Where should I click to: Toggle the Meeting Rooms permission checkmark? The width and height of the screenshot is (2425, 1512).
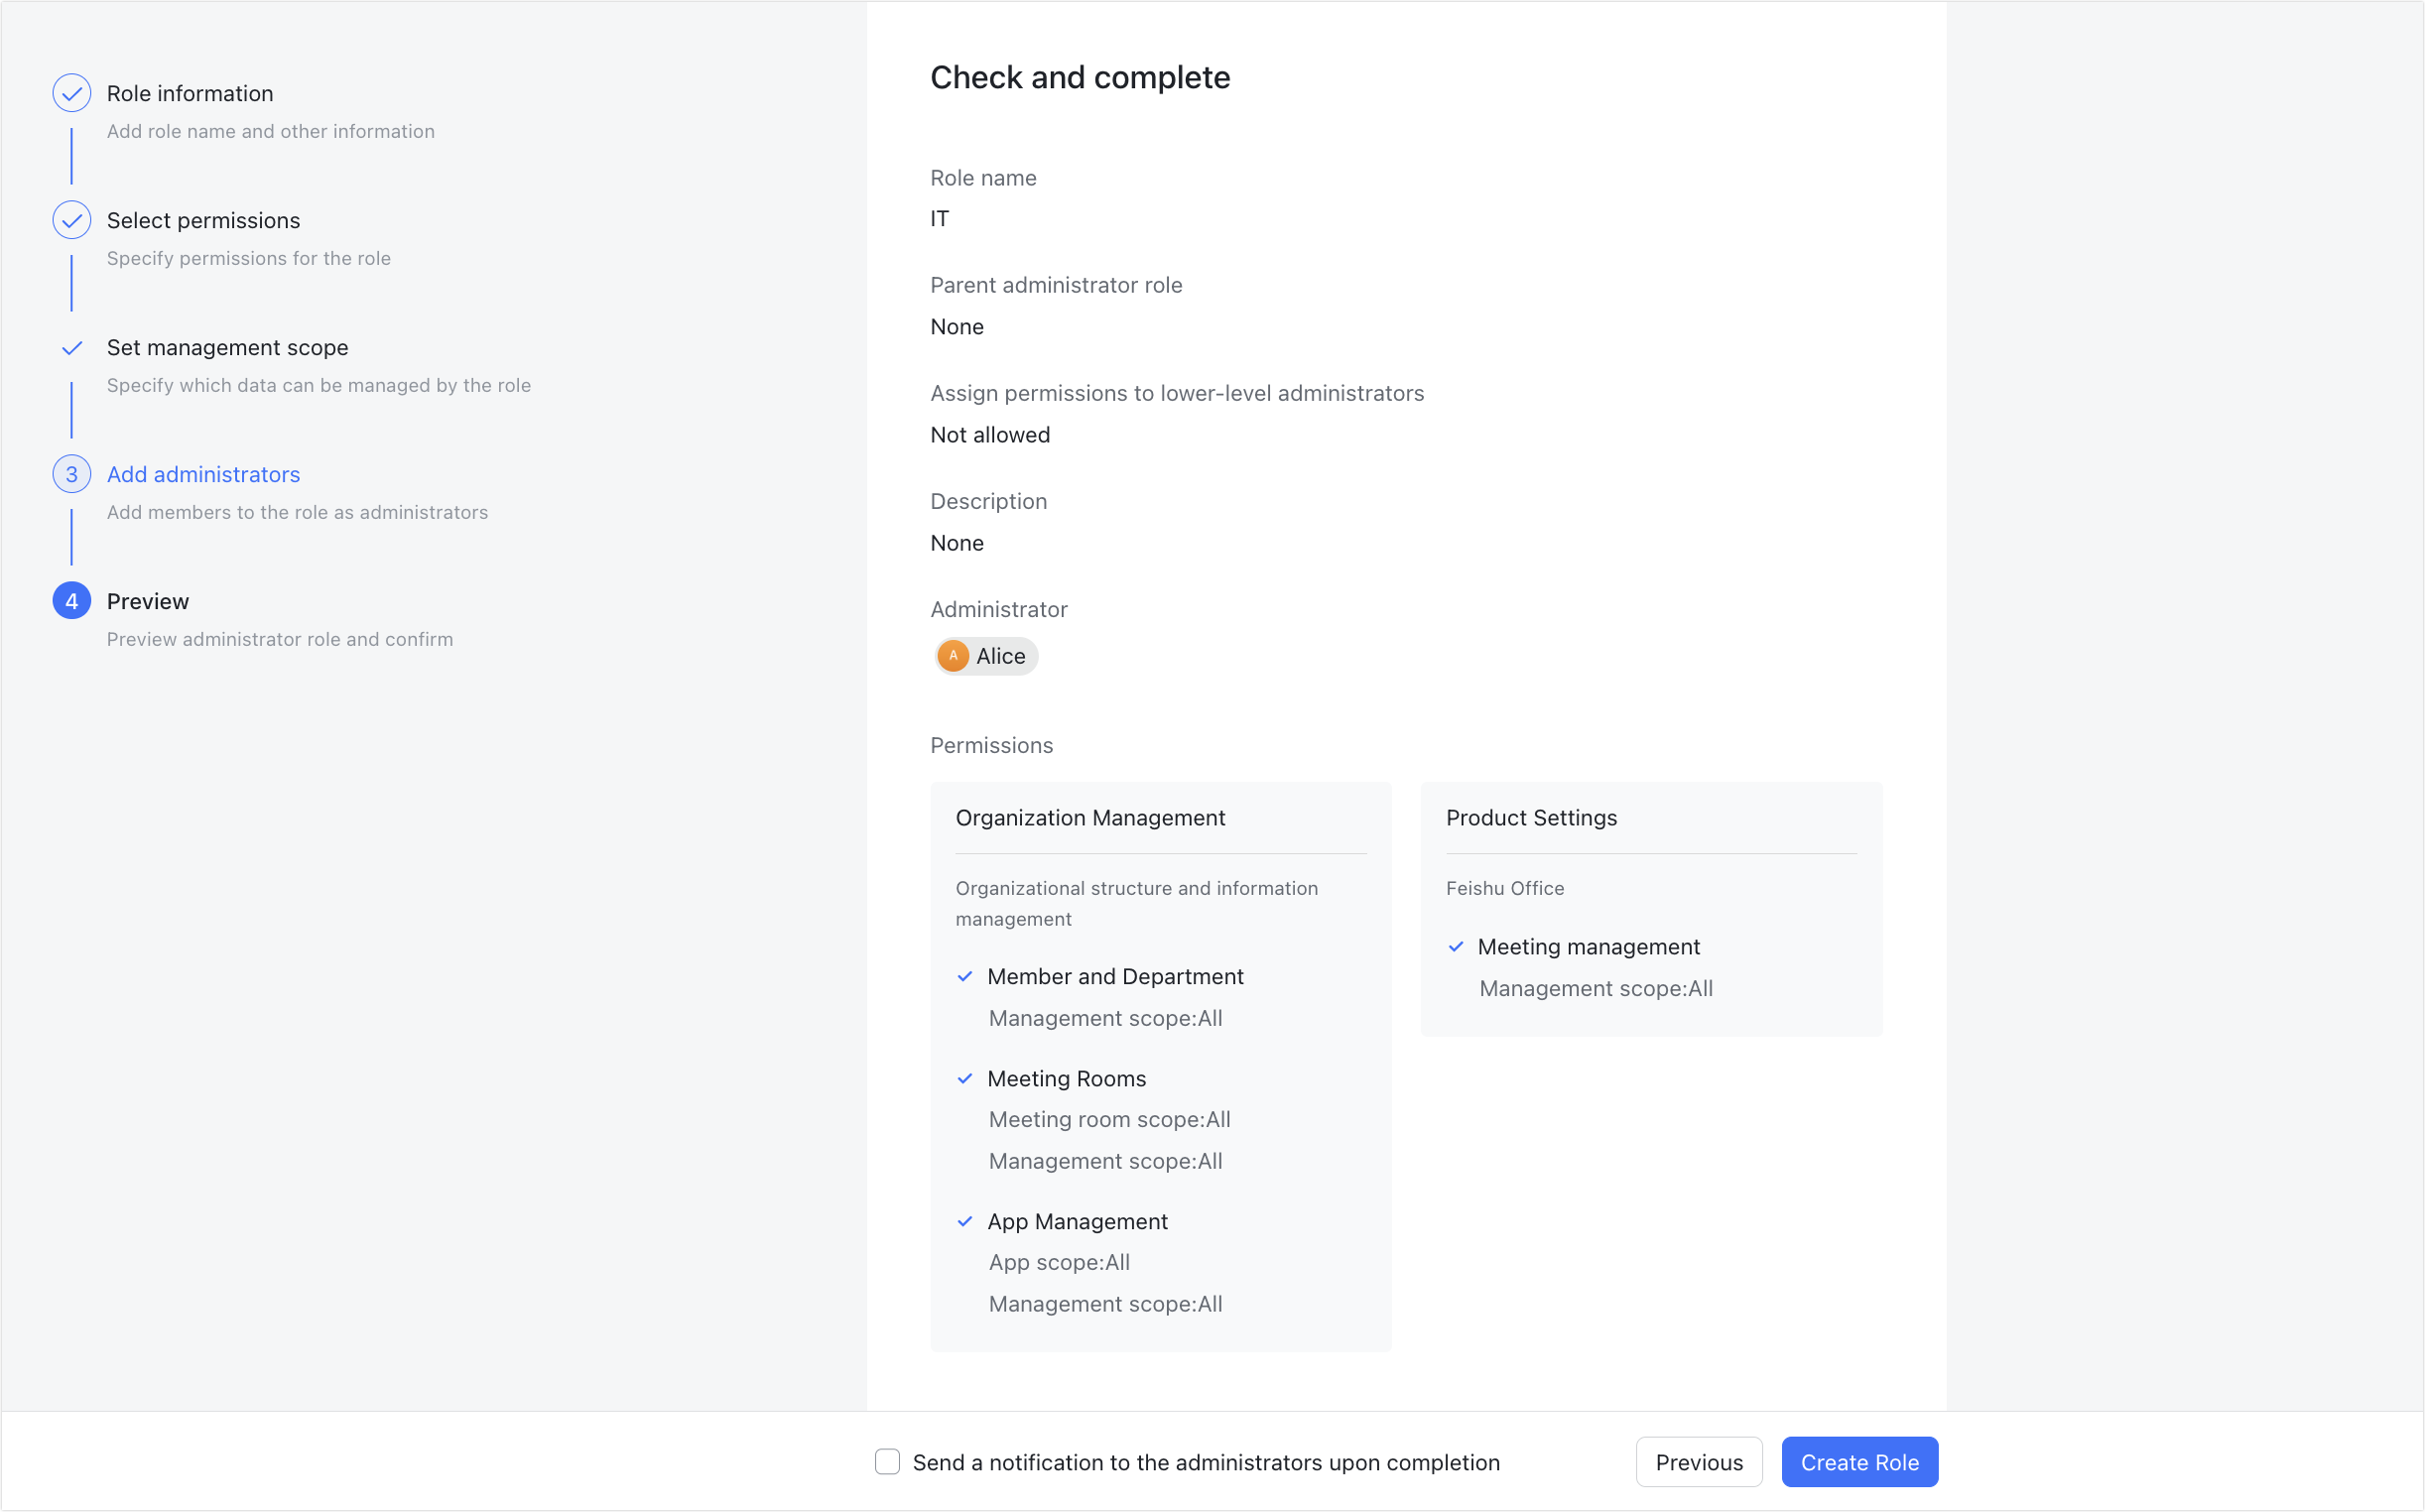(965, 1079)
